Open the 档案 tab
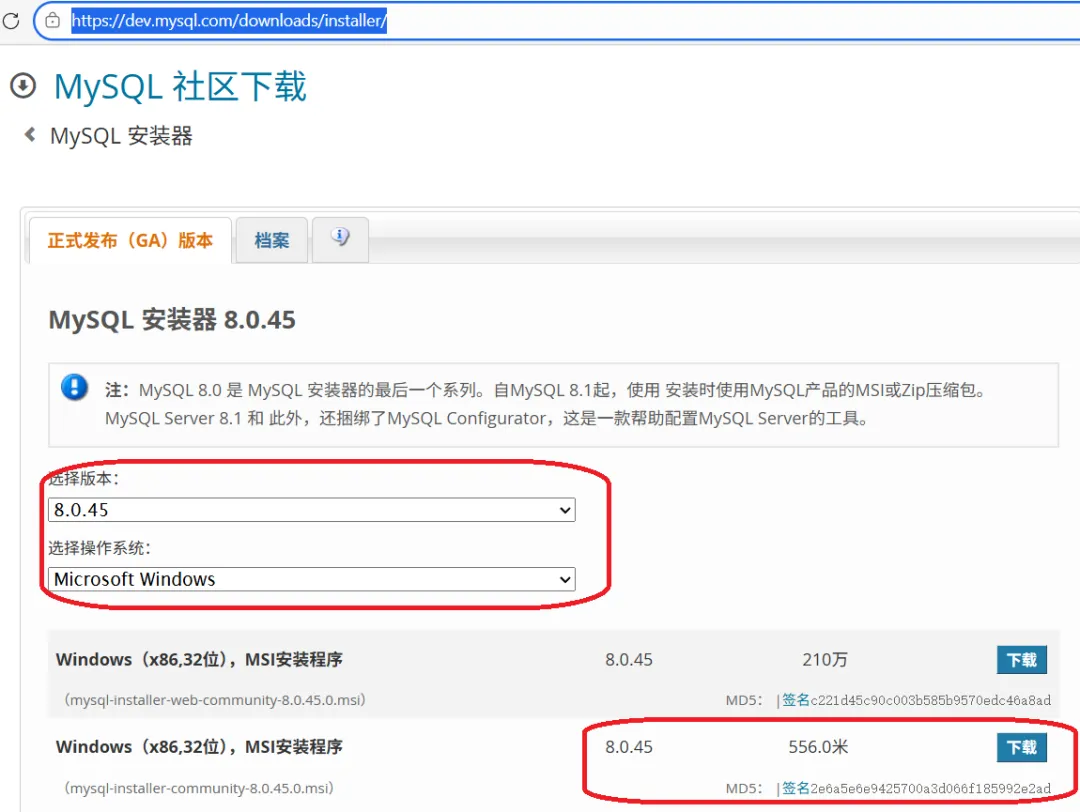Screen dimensions: 1080x812 [x=271, y=240]
